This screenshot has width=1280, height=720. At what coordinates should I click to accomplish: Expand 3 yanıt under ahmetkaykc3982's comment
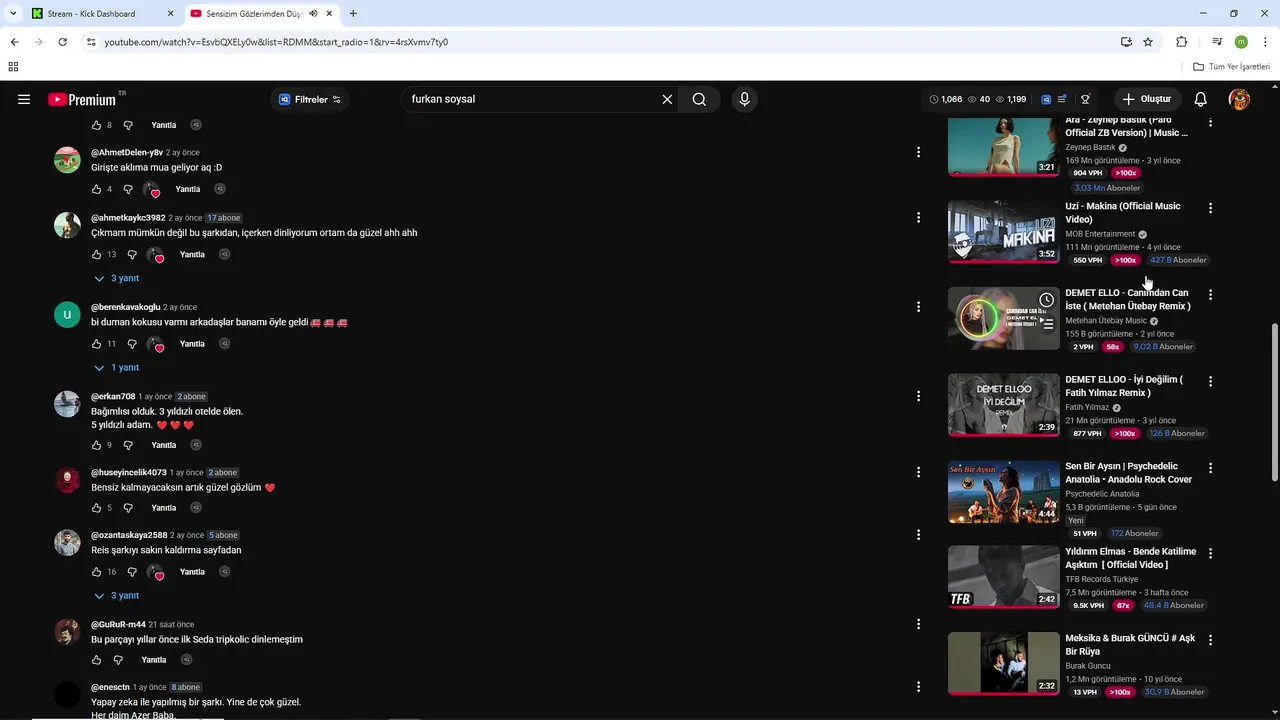[117, 278]
